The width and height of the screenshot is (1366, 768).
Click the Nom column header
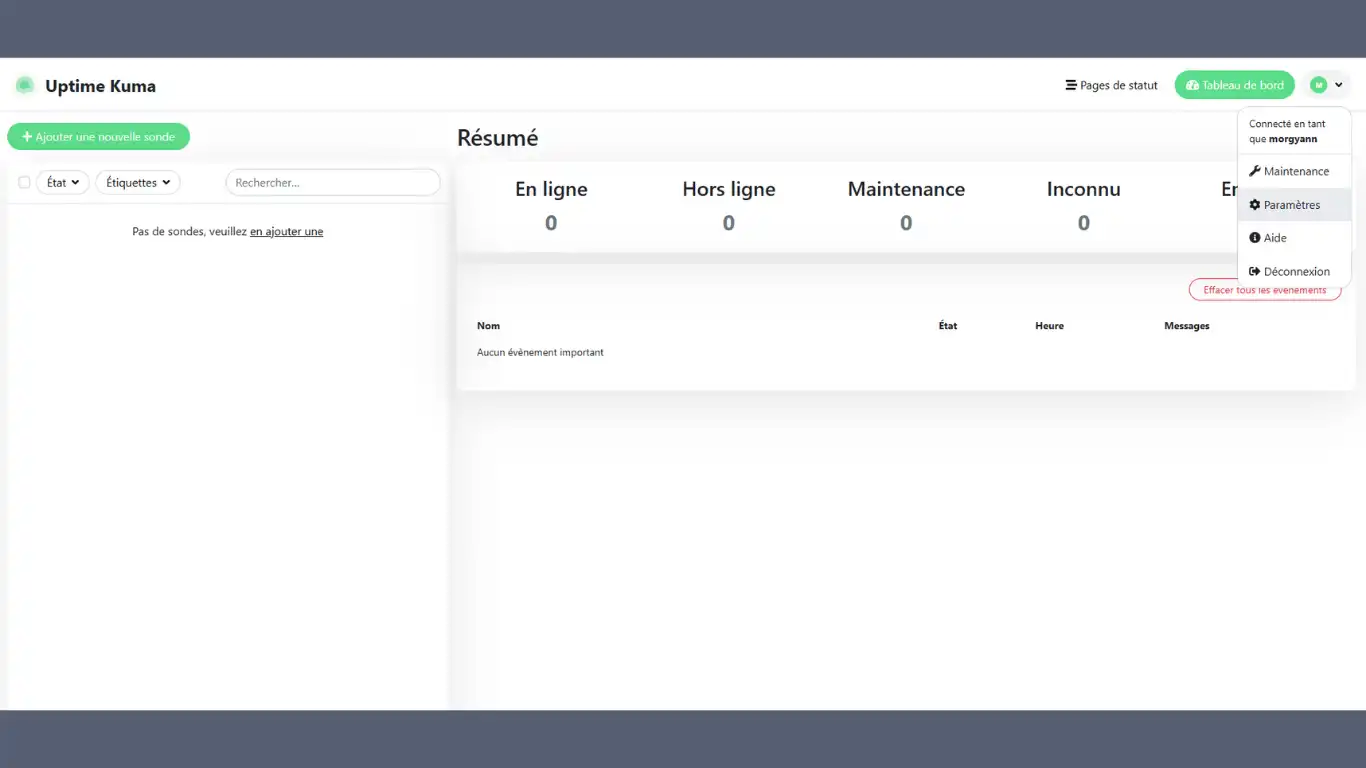point(488,326)
